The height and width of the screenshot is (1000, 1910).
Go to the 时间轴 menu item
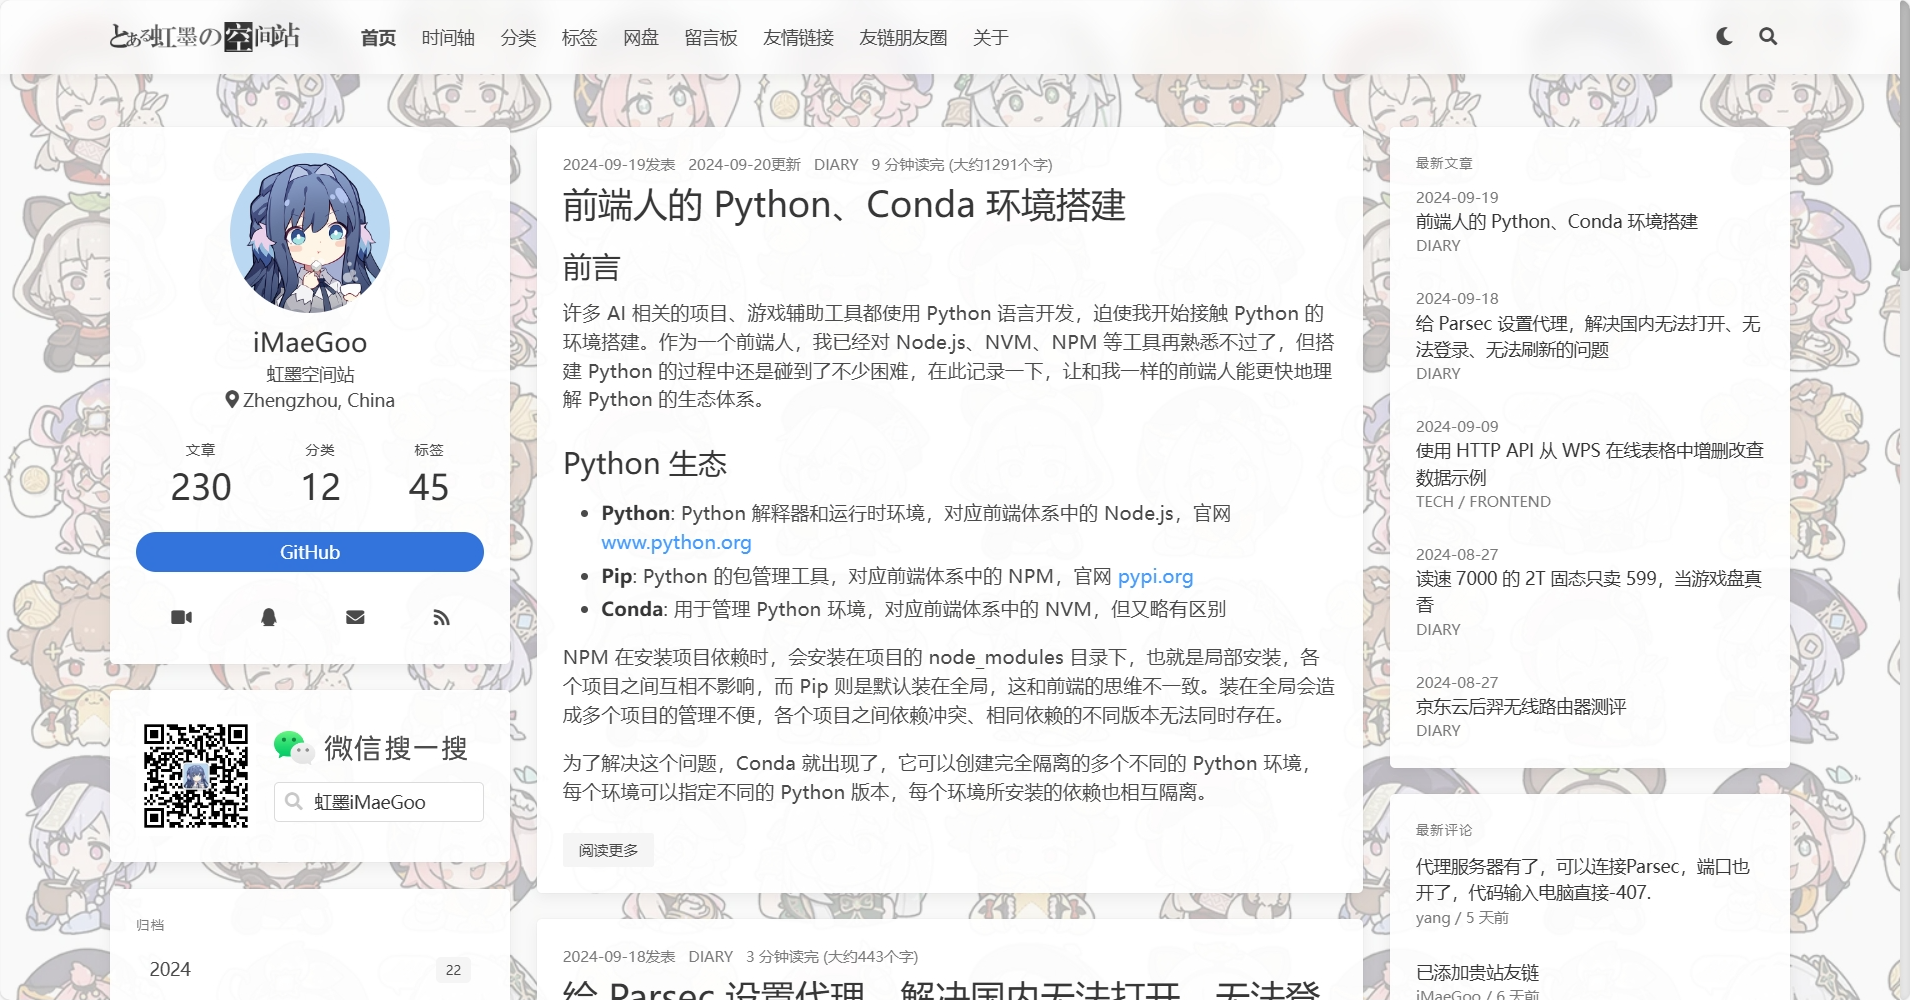[x=447, y=37]
